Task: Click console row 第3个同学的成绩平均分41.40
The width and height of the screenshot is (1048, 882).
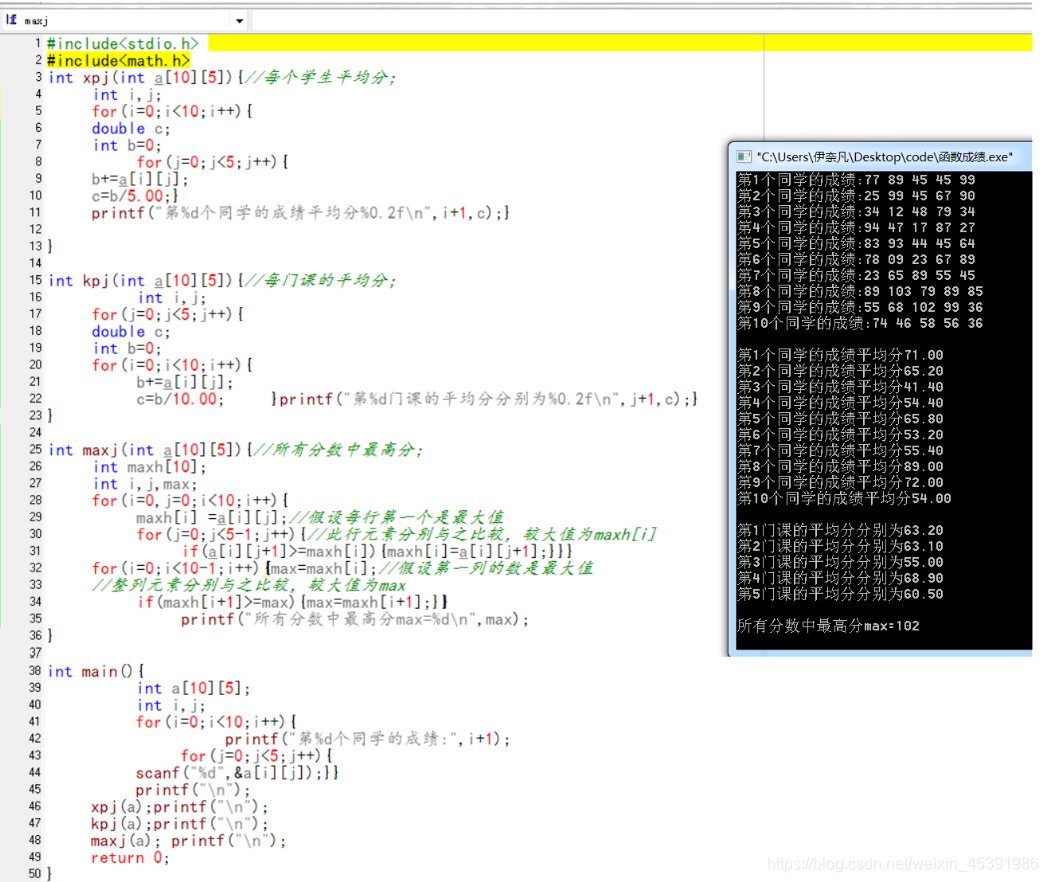Action: coord(840,387)
